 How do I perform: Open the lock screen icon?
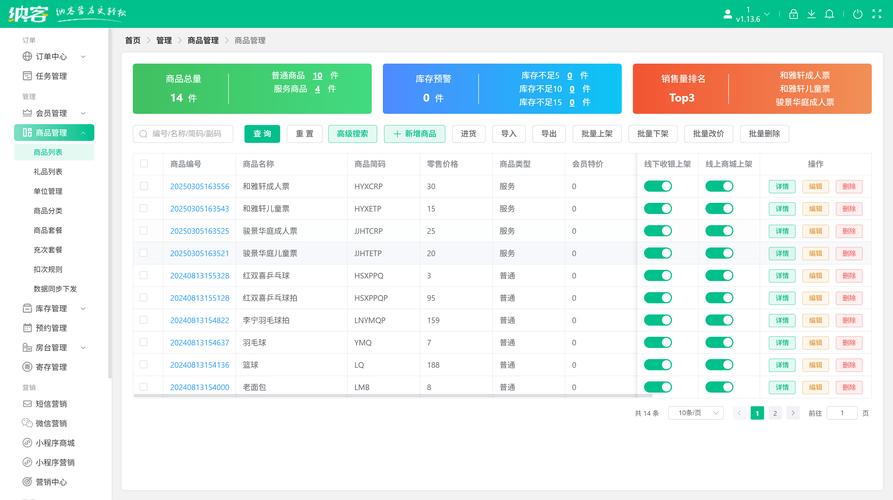tap(793, 14)
